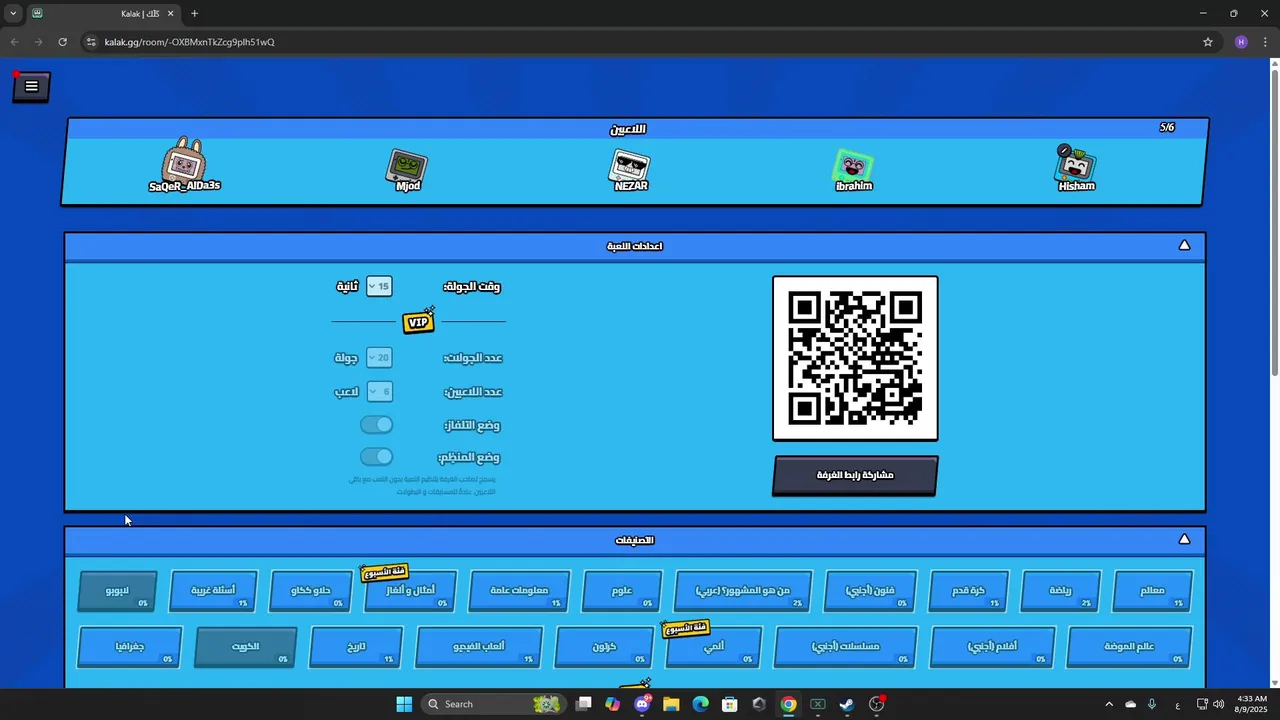The width and height of the screenshot is (1280, 720).
Task: Select the جغرافيا category
Action: point(130,647)
